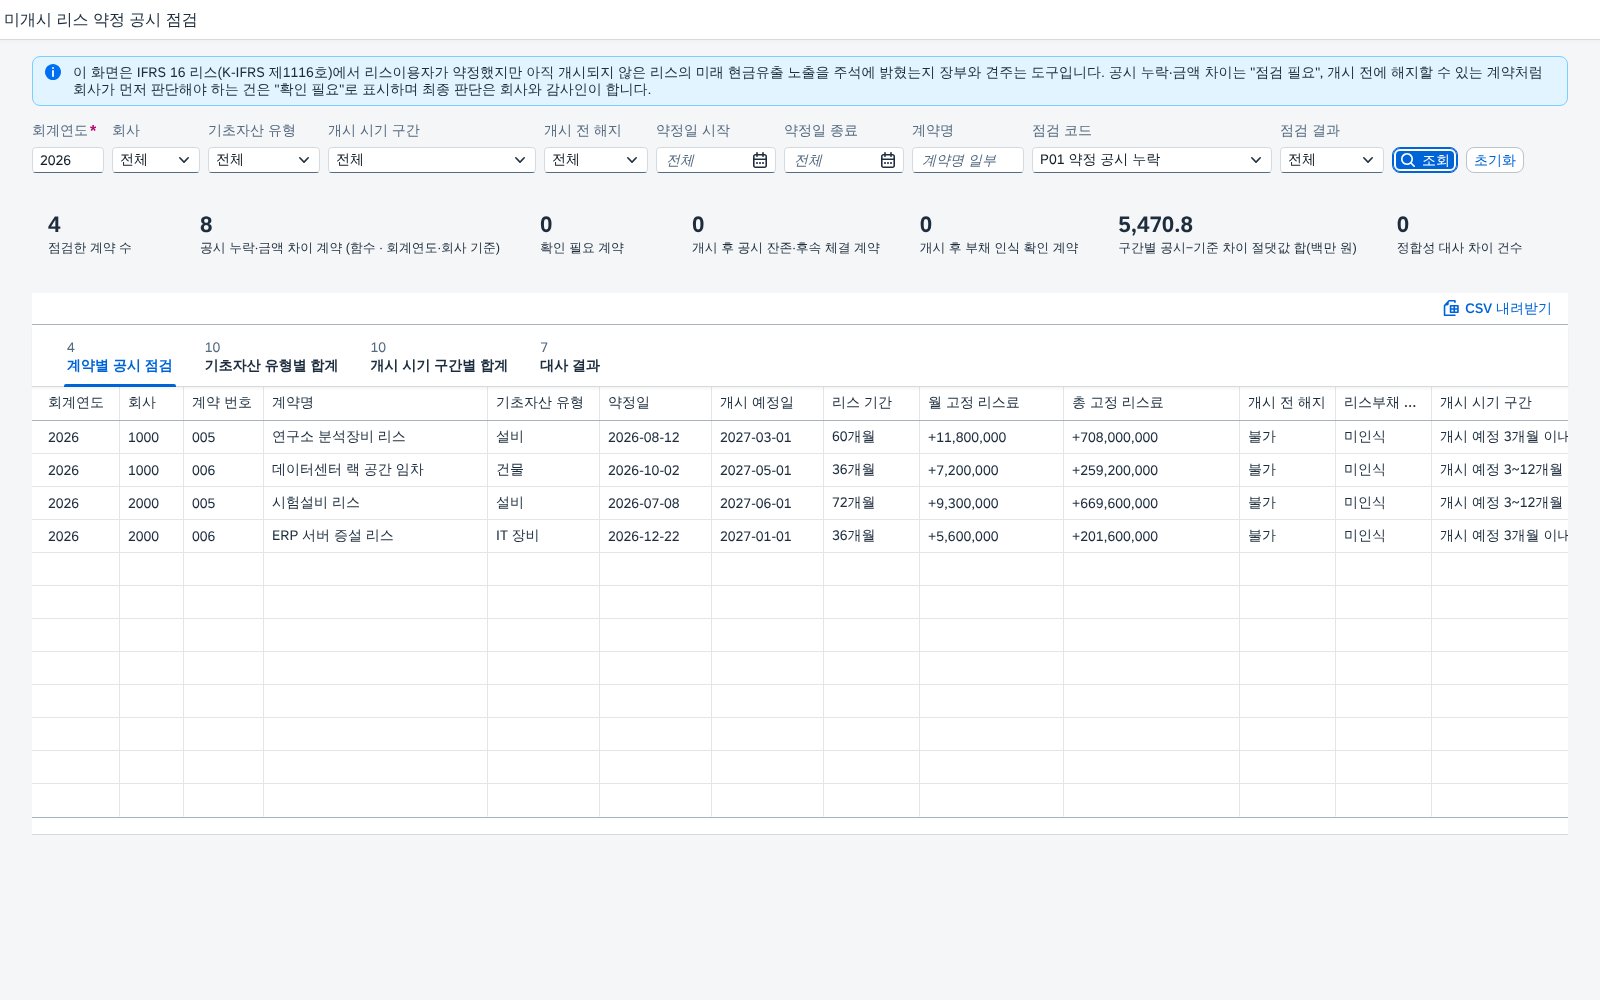Click the 2027-05-01 start date cell

(x=767, y=470)
